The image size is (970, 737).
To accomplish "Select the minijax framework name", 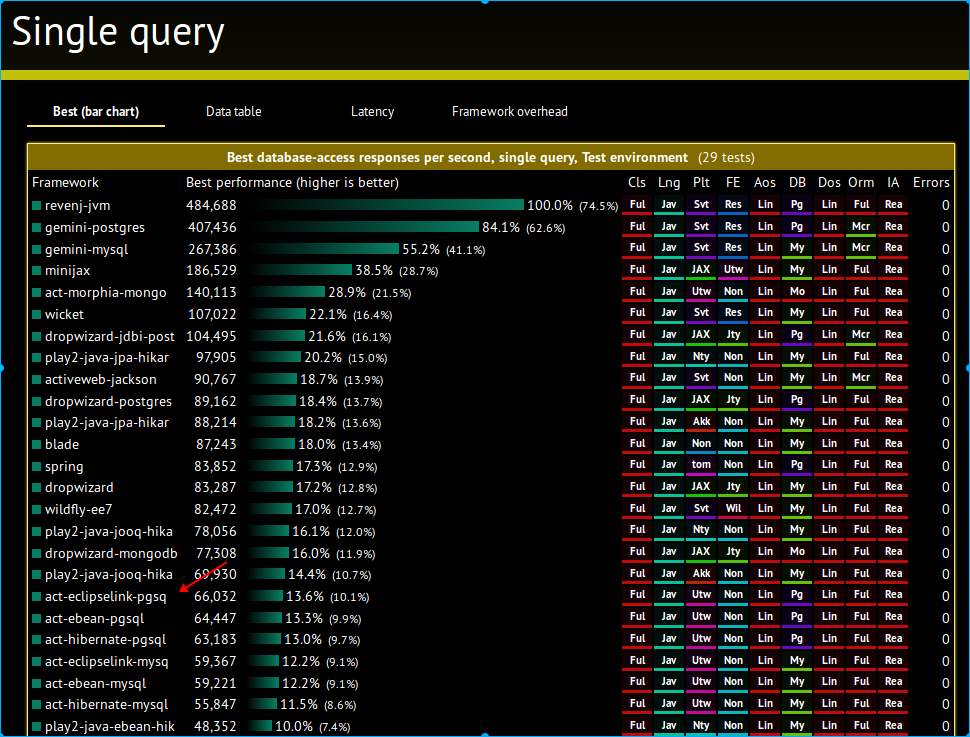I will tap(67, 270).
